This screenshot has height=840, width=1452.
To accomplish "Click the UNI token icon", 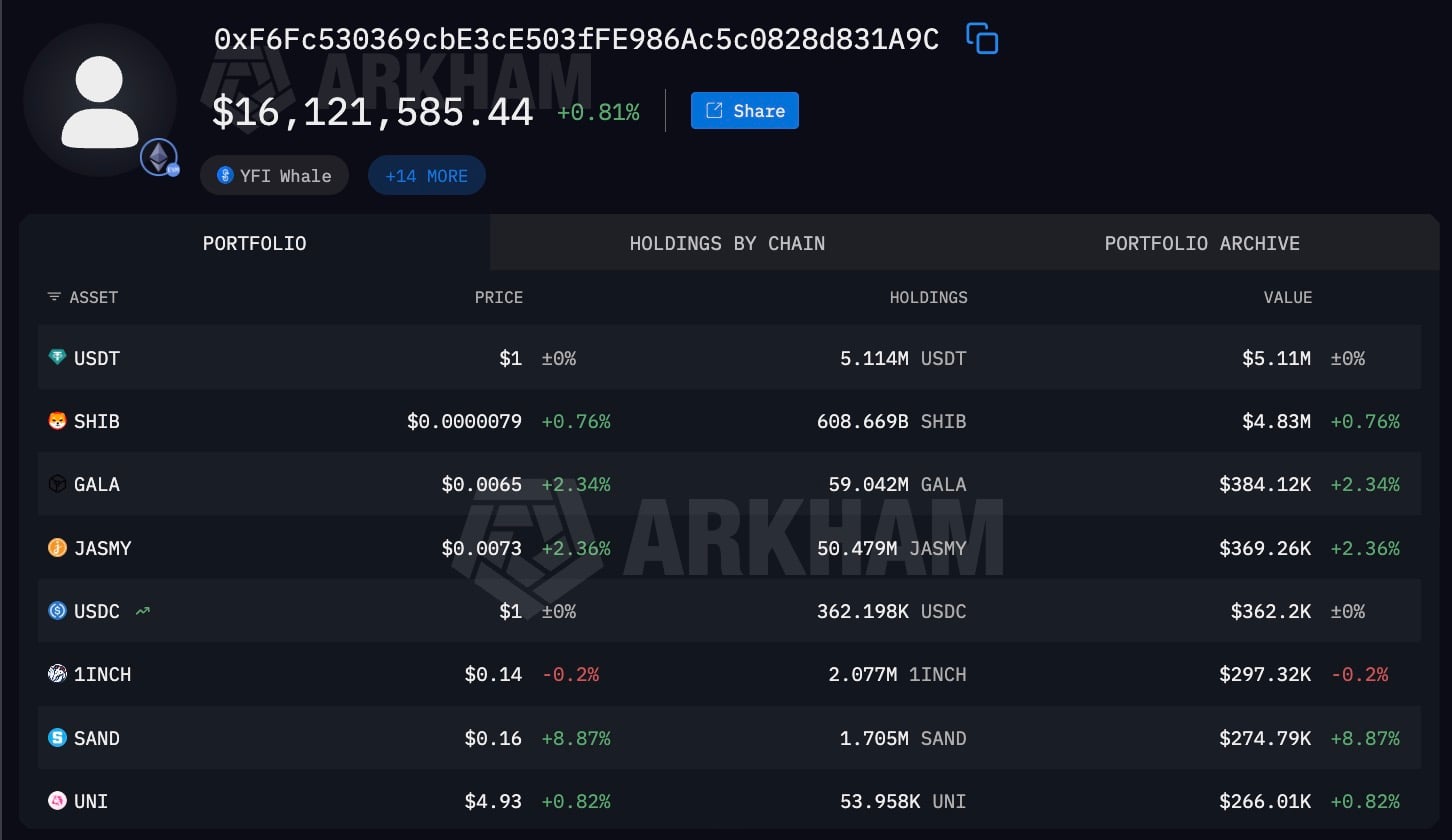I will 58,801.
